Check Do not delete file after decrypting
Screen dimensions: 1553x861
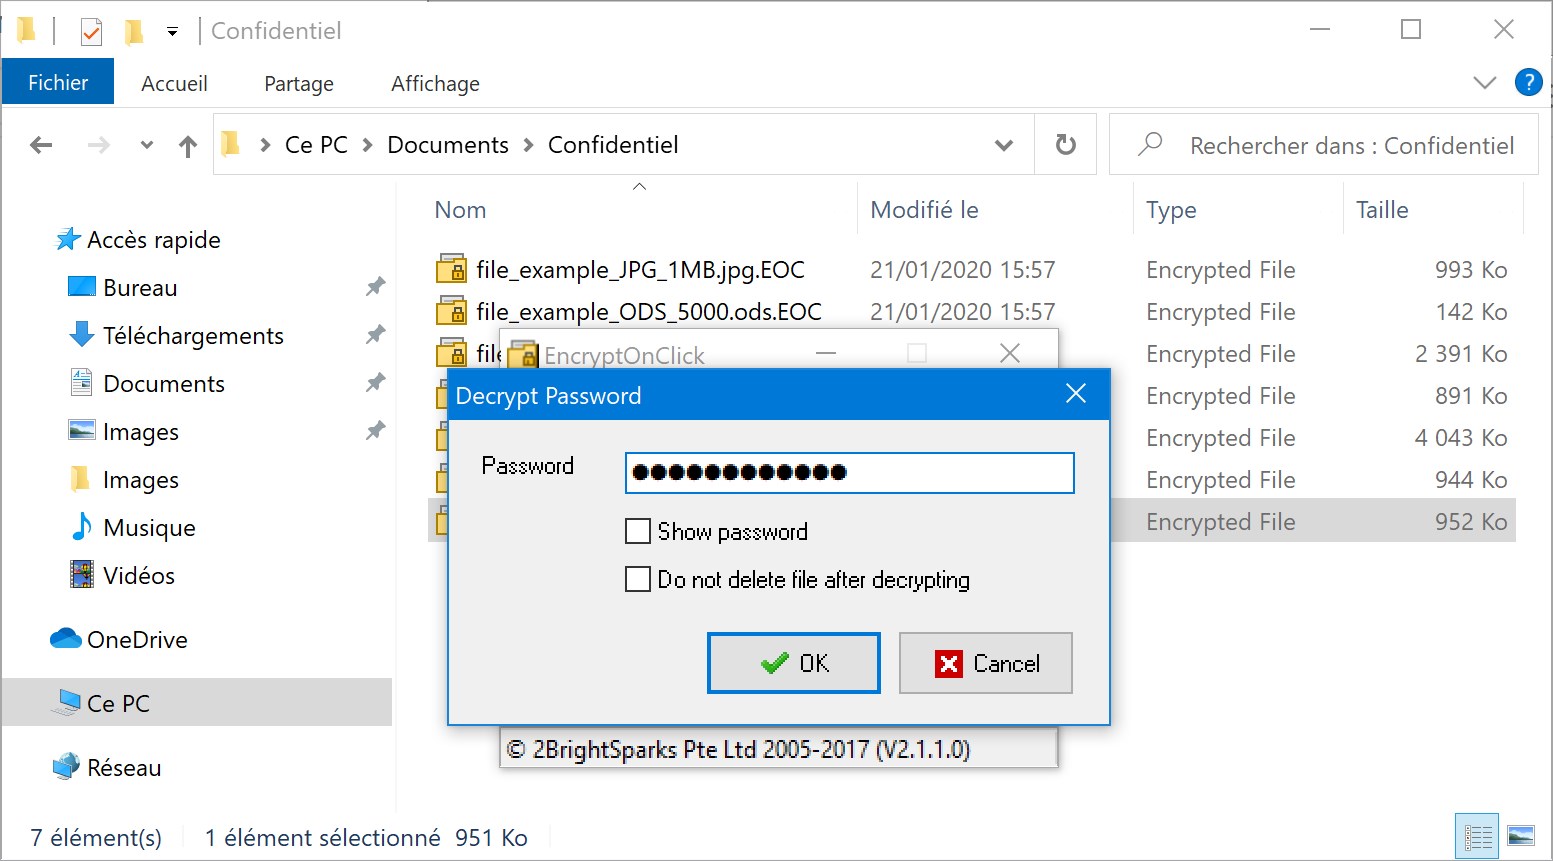pyautogui.click(x=638, y=579)
